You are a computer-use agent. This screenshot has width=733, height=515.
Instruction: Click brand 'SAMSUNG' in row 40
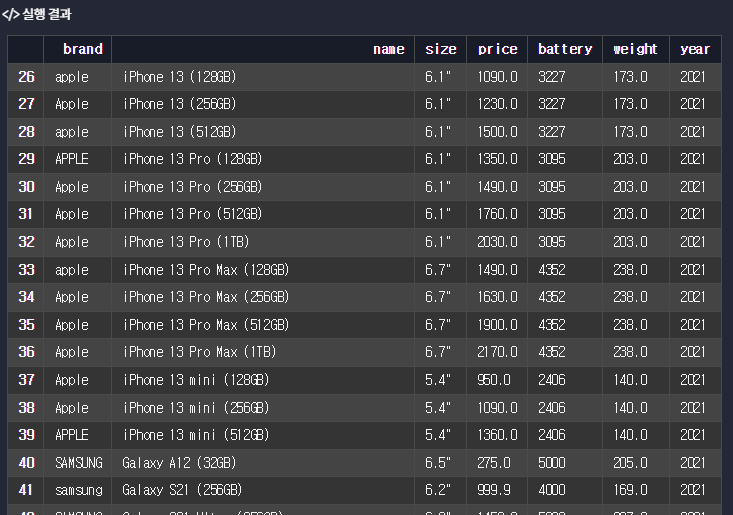(79, 463)
